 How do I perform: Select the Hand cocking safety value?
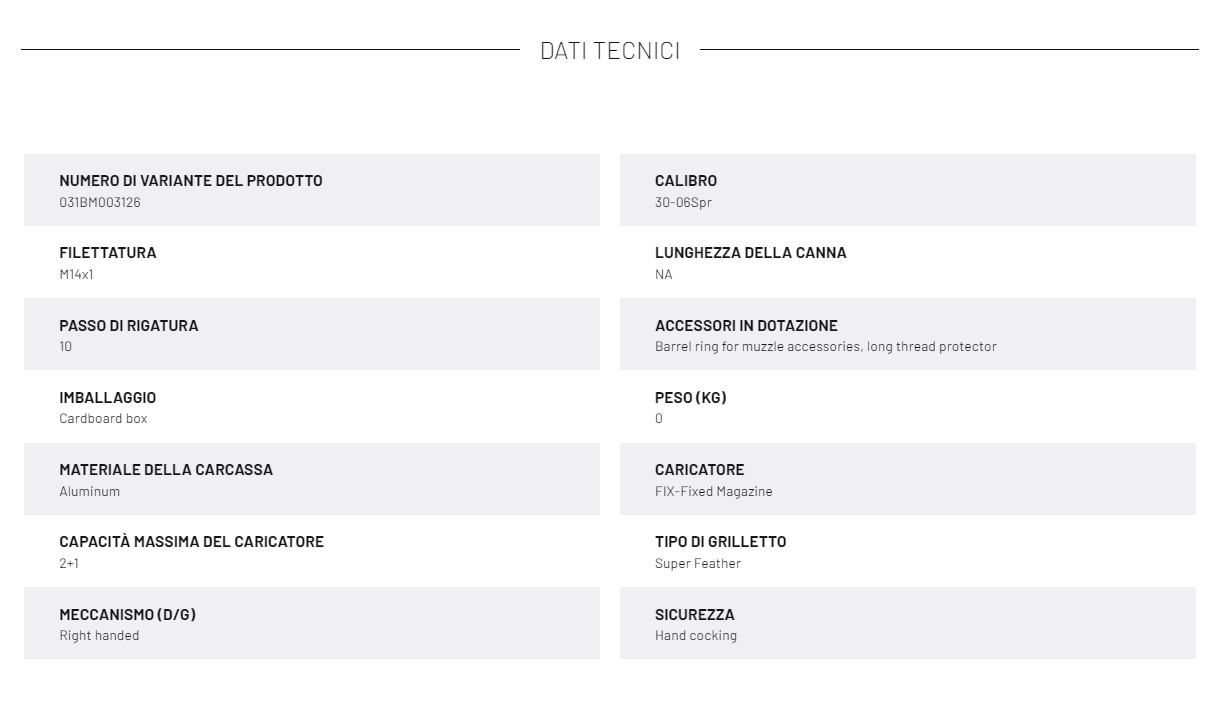point(696,635)
